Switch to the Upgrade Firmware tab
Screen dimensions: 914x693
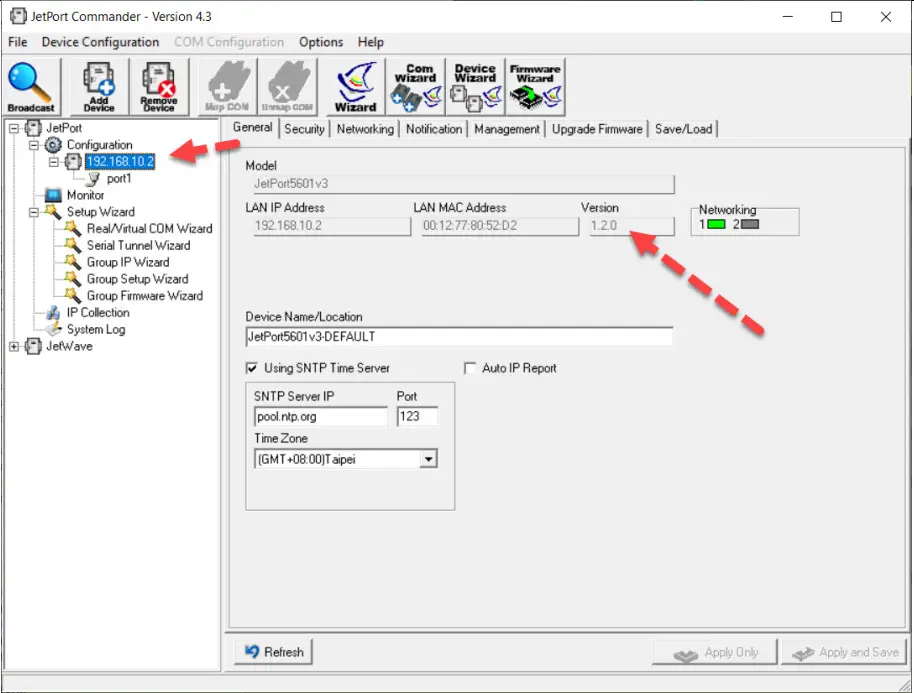tap(597, 128)
